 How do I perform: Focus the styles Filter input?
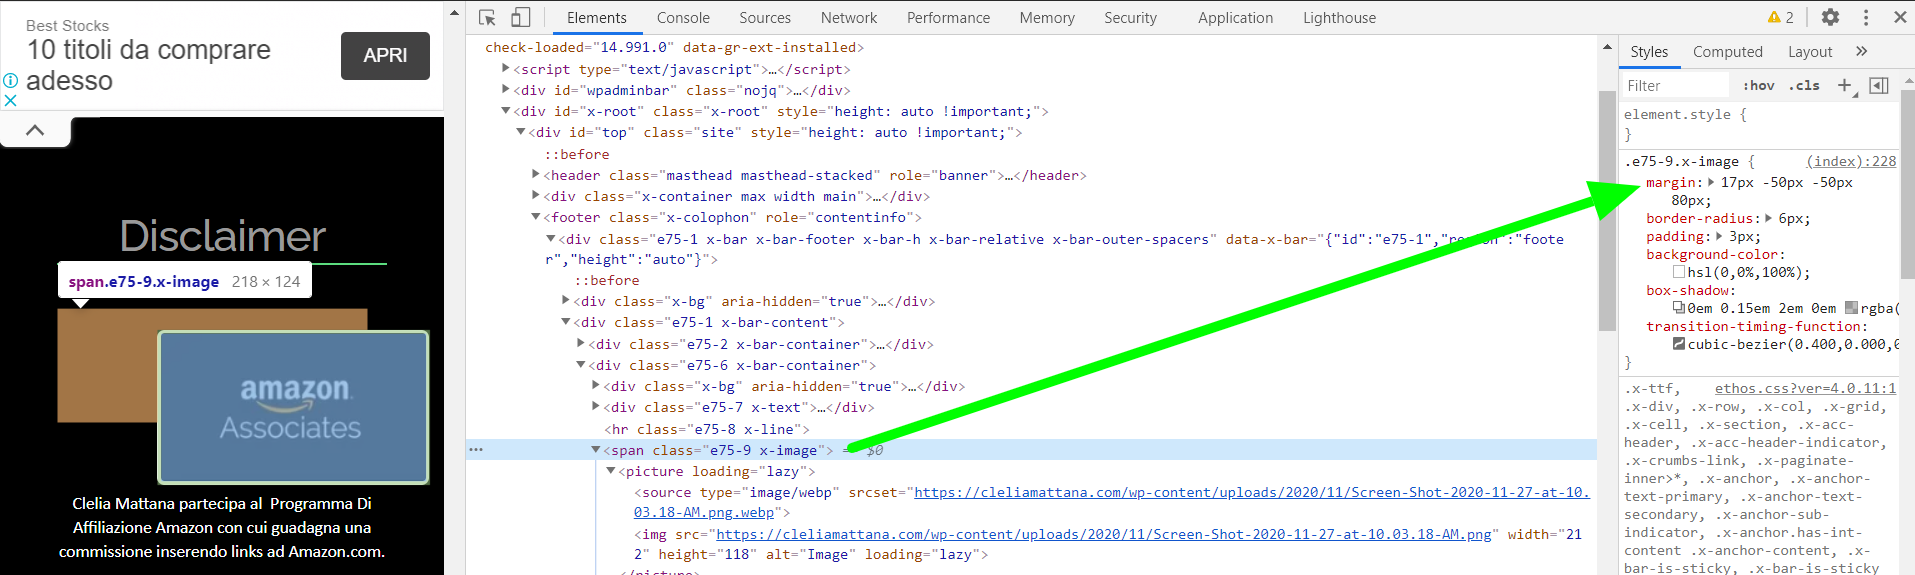(x=1675, y=85)
